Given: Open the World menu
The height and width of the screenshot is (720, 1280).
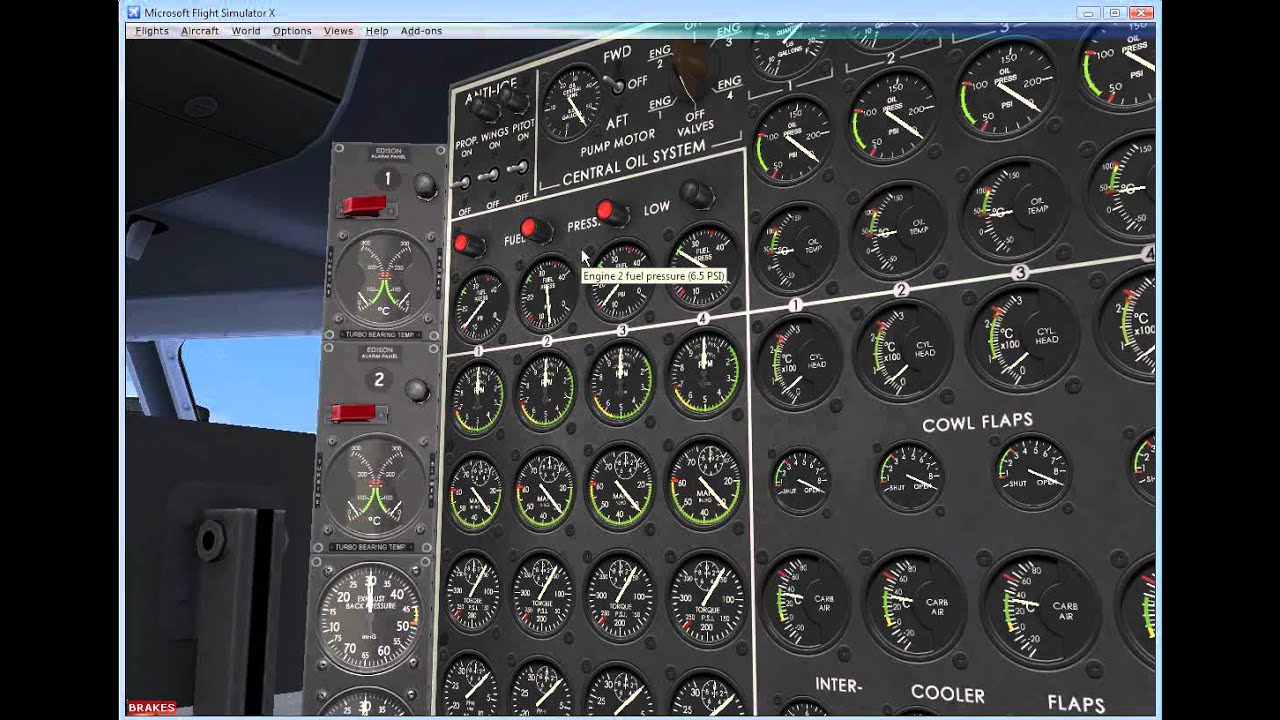Looking at the screenshot, I should [x=246, y=31].
